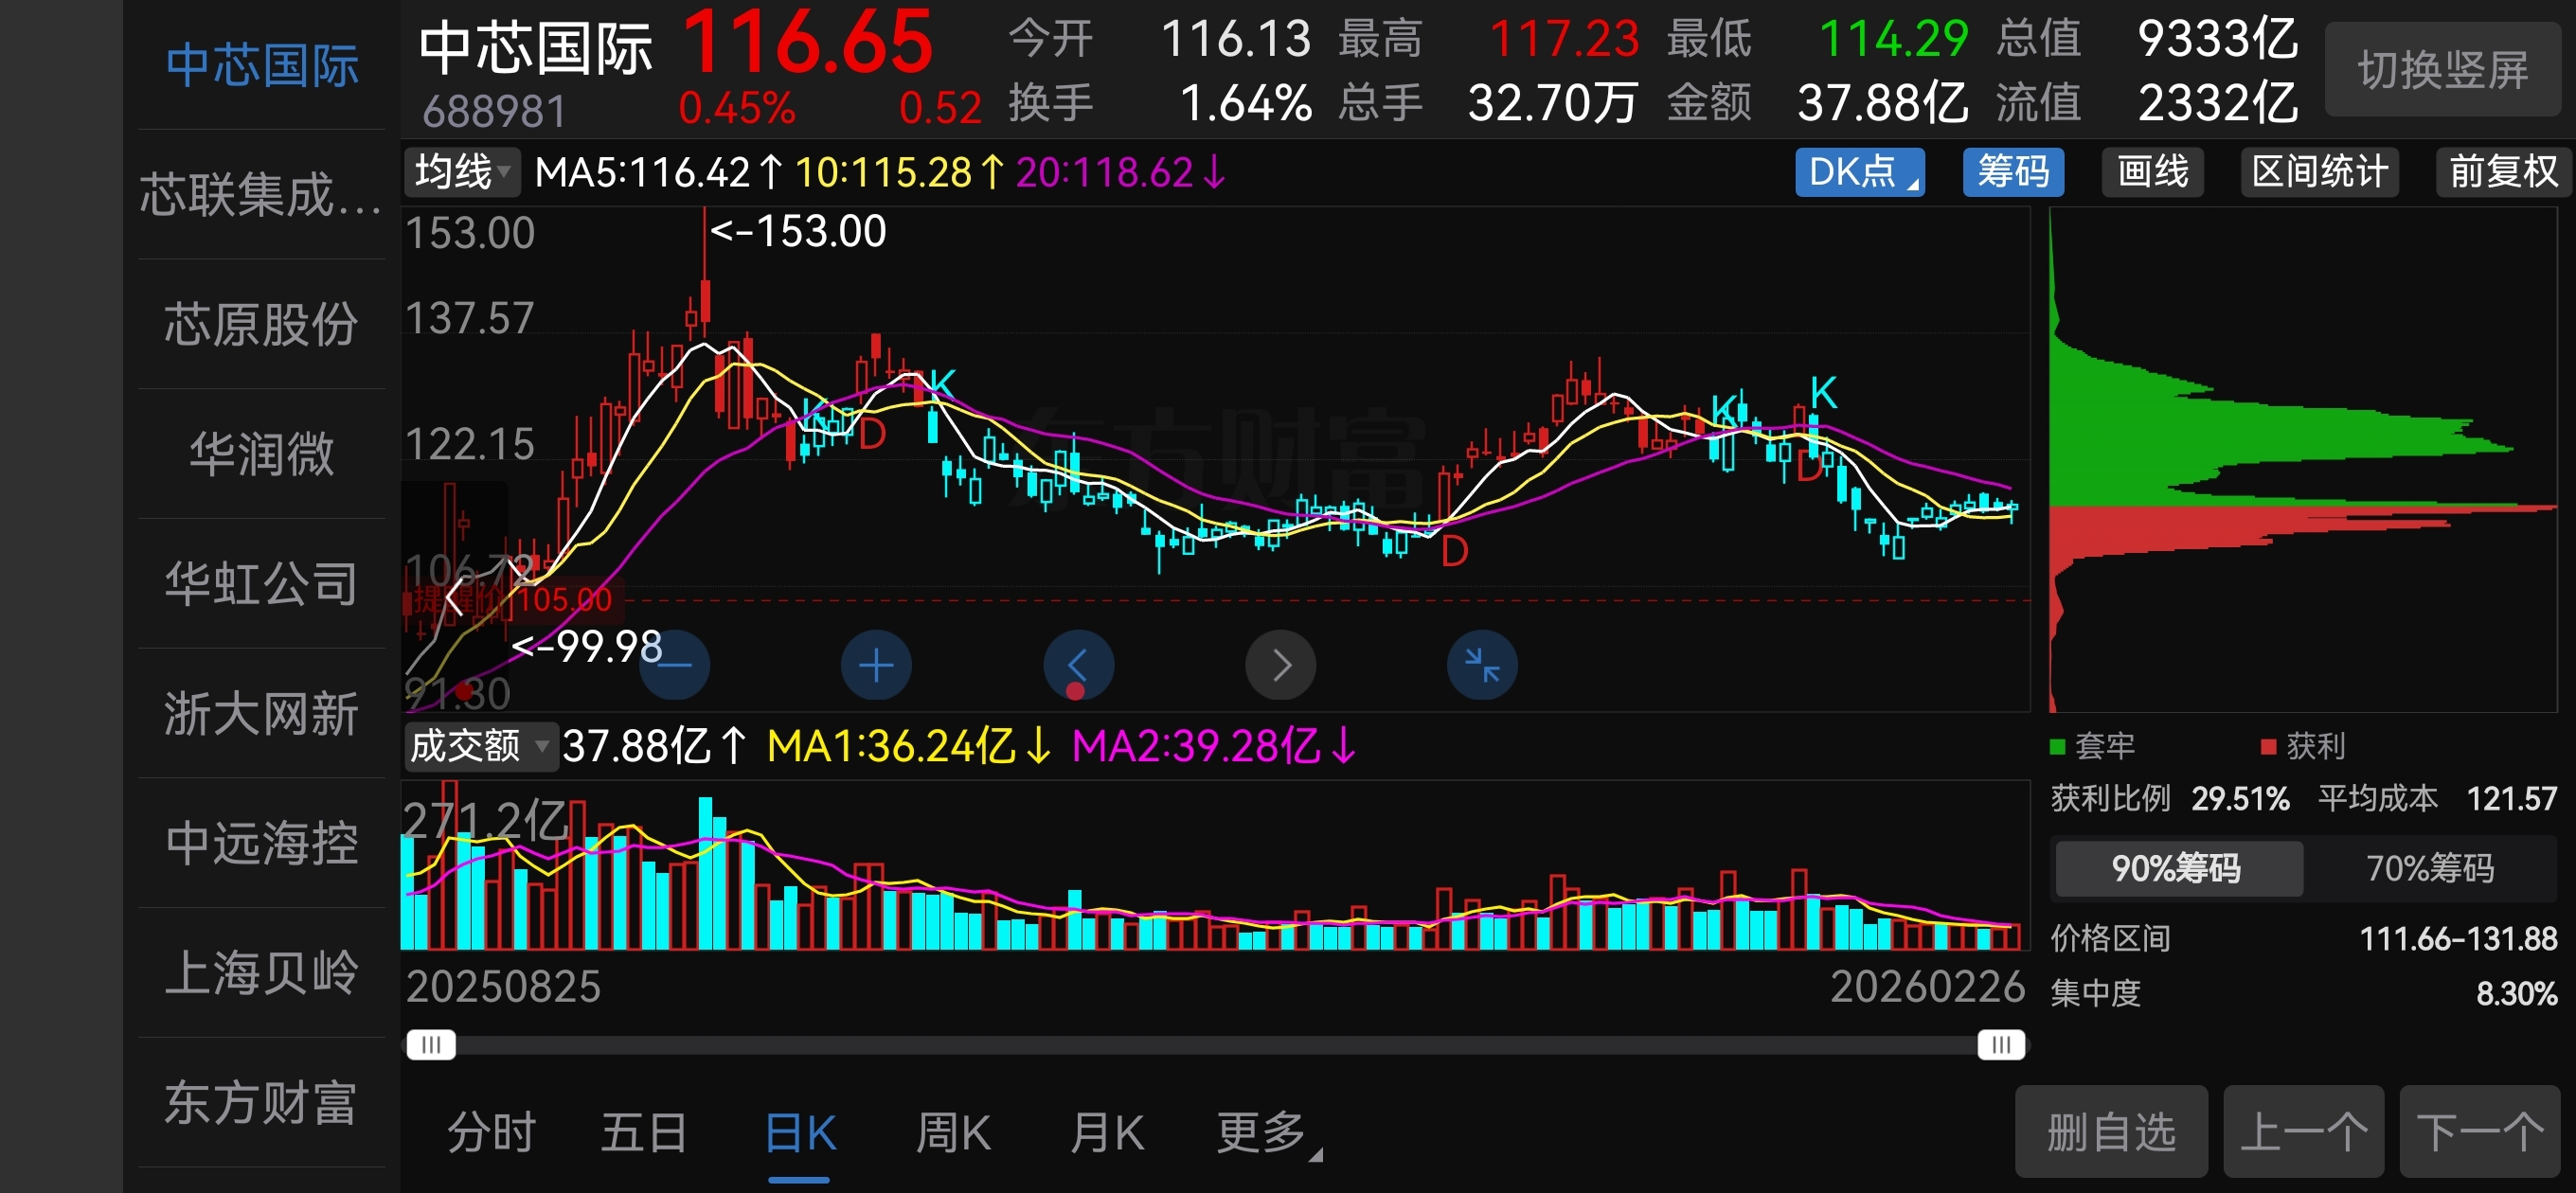Move chart right with the gray arrow icon
The width and height of the screenshot is (2576, 1193).
(x=1281, y=666)
